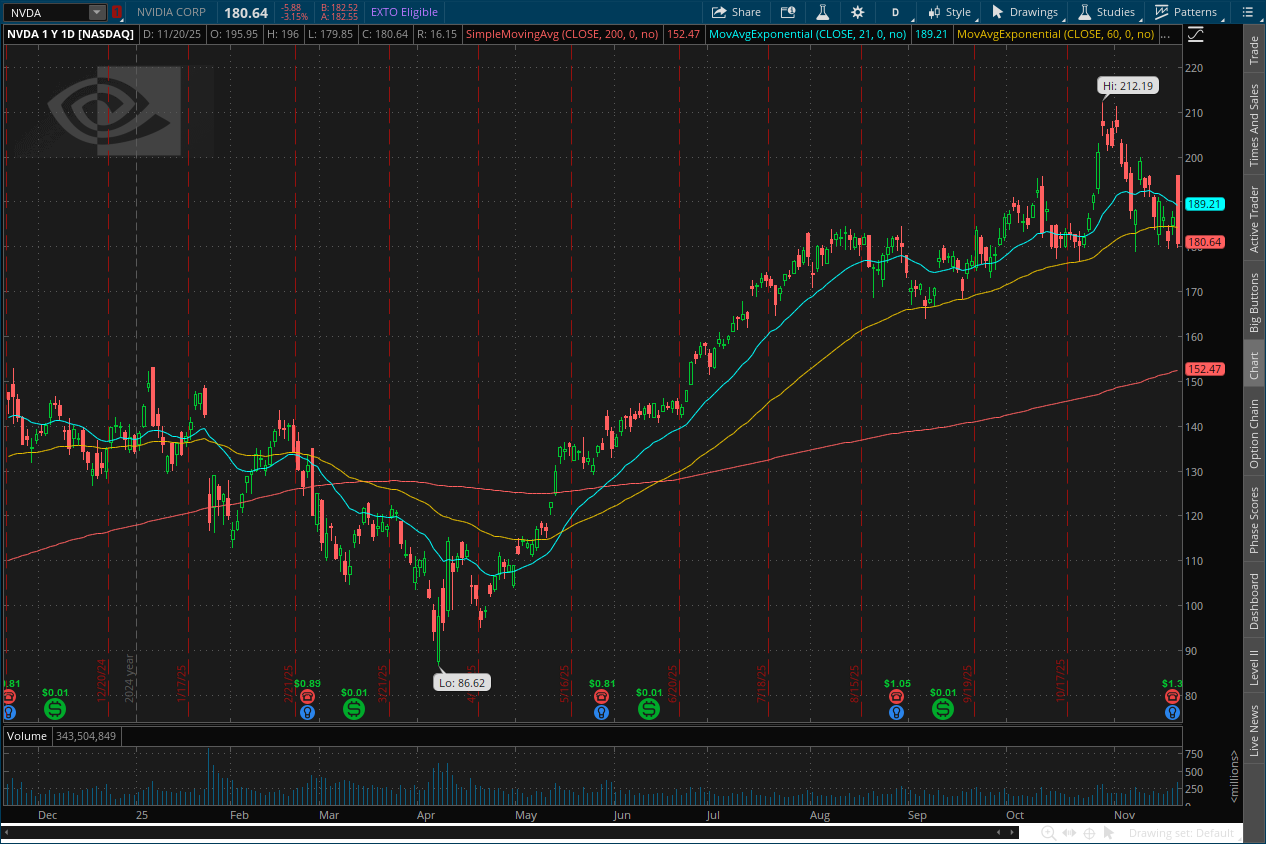Select the Chart sidebar tab
Viewport: 1266px width, 844px height.
click(1253, 365)
